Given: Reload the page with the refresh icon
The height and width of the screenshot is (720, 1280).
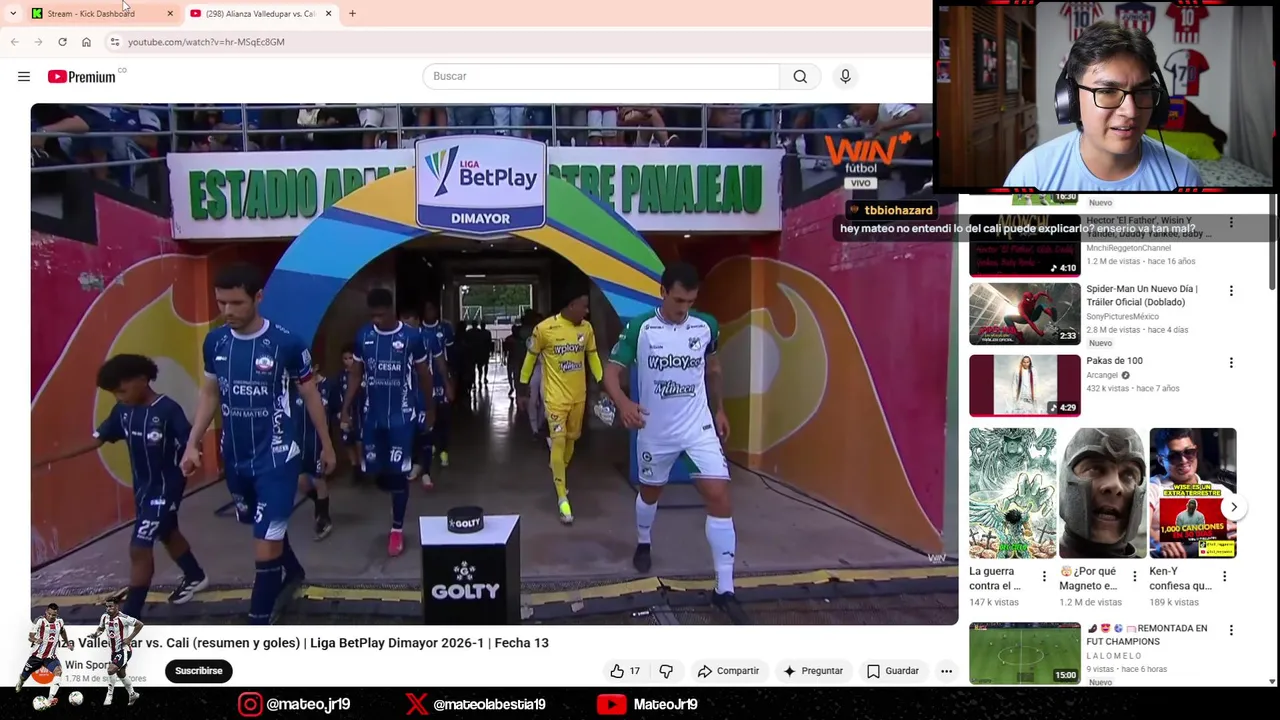Looking at the screenshot, I should tap(62, 42).
